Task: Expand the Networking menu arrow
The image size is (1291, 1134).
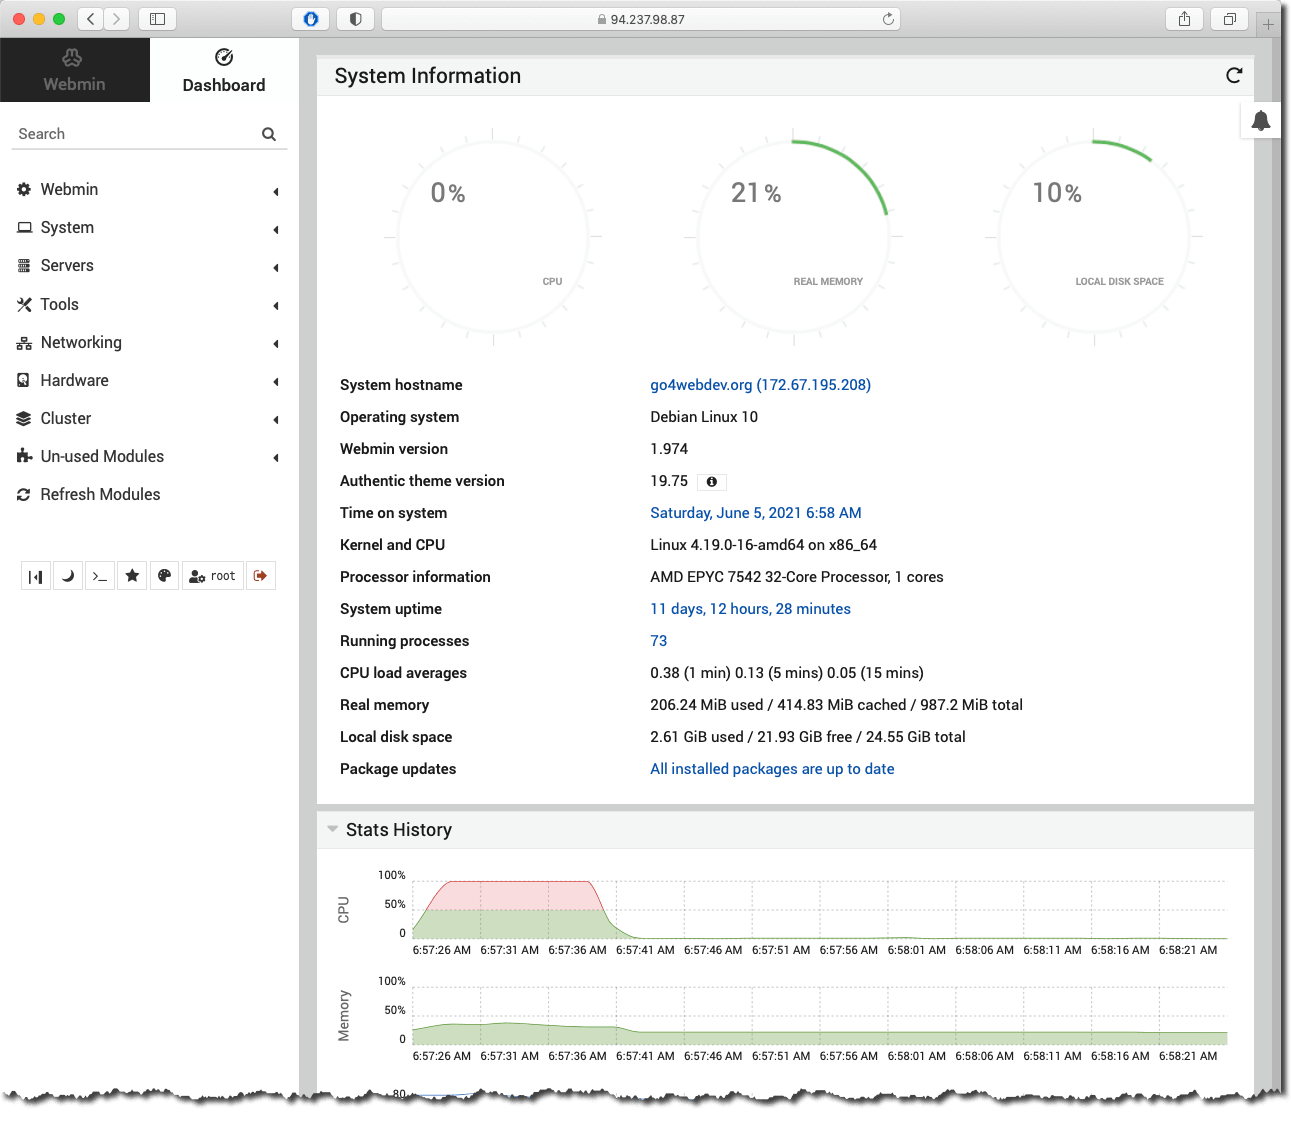Action: click(276, 343)
